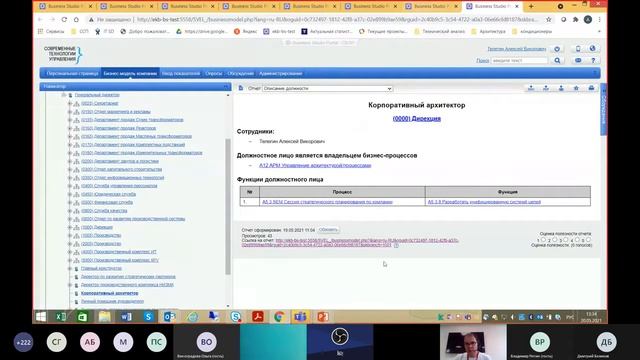640x360 pixels.
Task: Click the Обновить button beside the report date
Action: click(x=328, y=230)
